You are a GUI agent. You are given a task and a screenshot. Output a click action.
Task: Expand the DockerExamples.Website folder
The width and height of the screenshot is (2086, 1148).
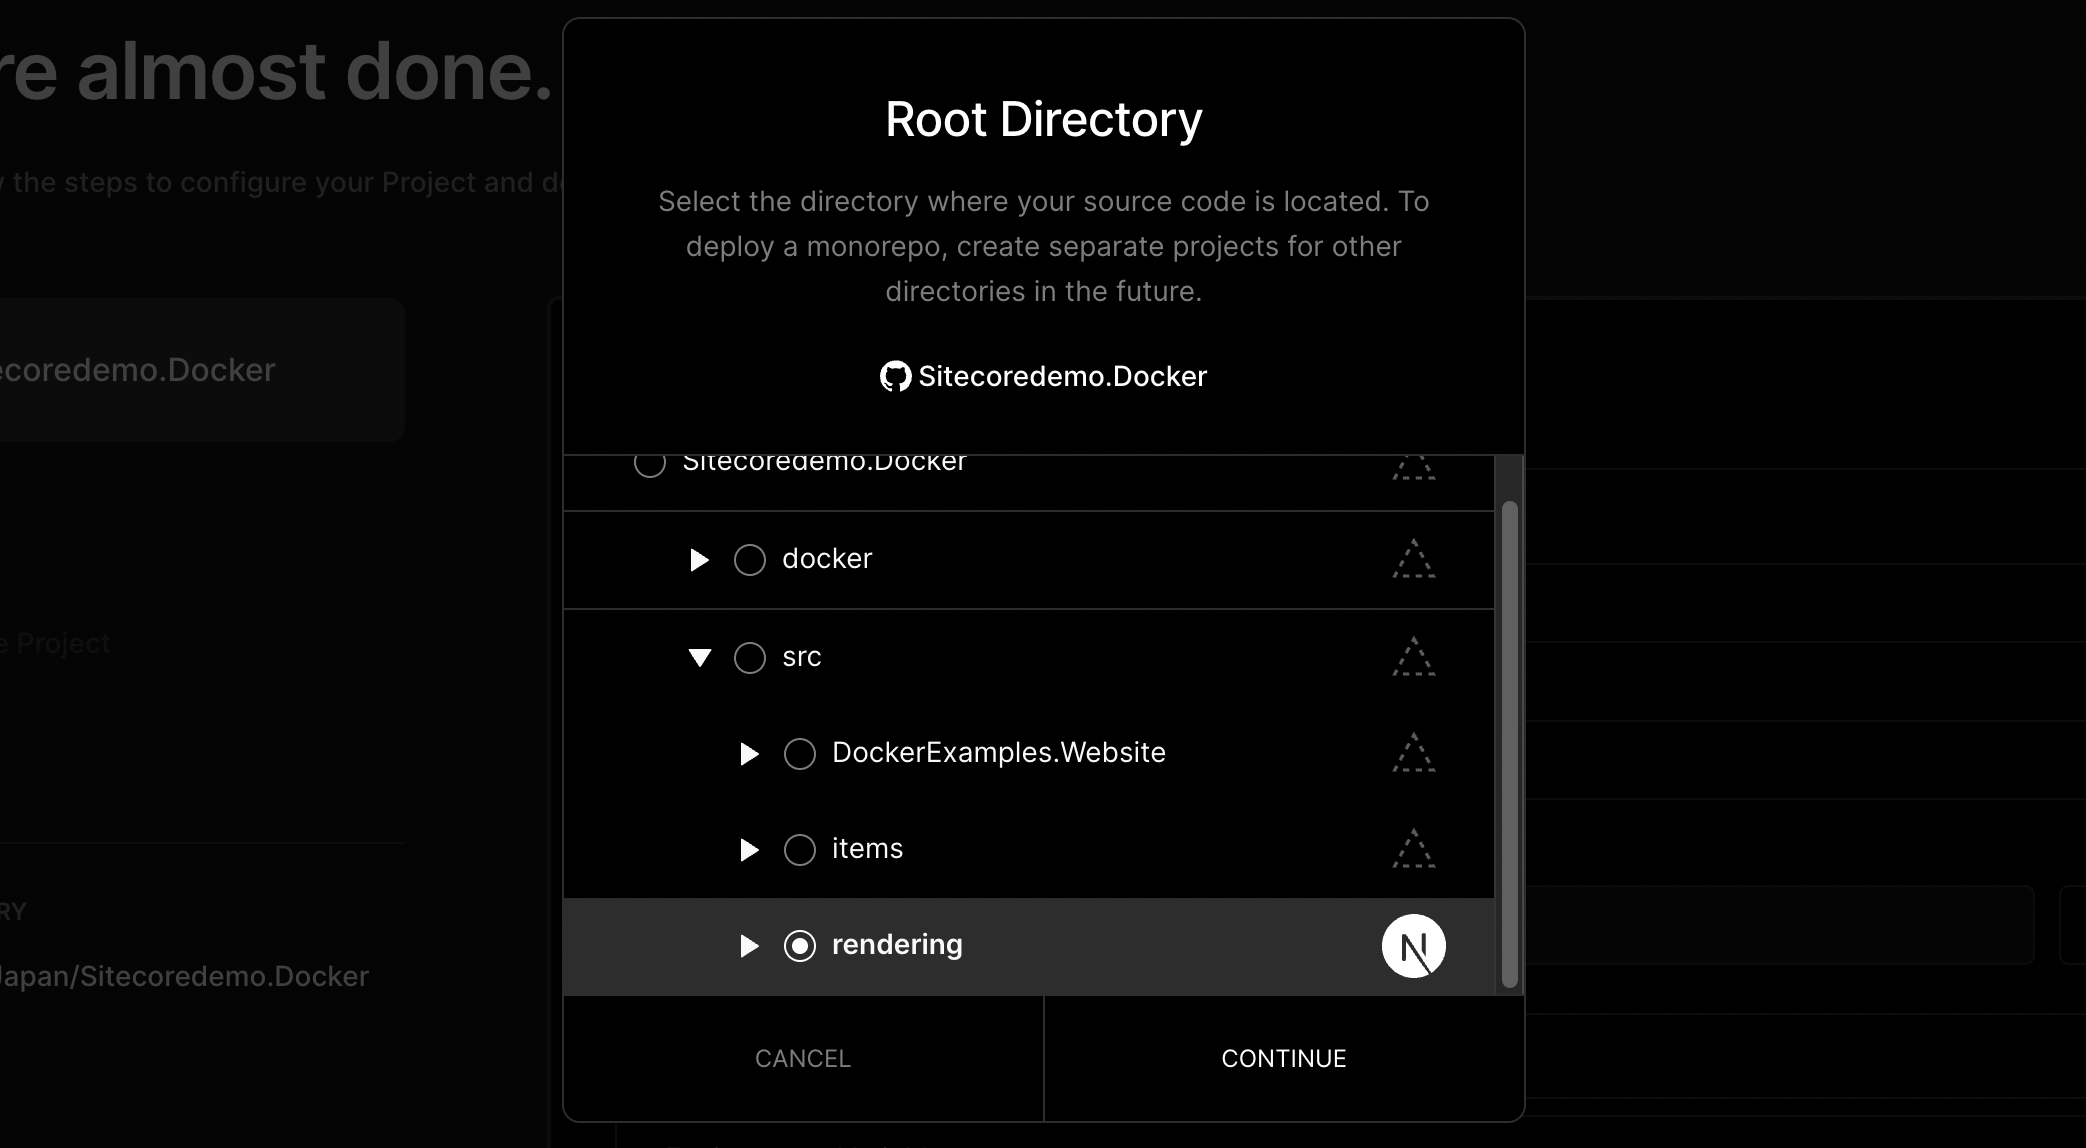point(749,754)
